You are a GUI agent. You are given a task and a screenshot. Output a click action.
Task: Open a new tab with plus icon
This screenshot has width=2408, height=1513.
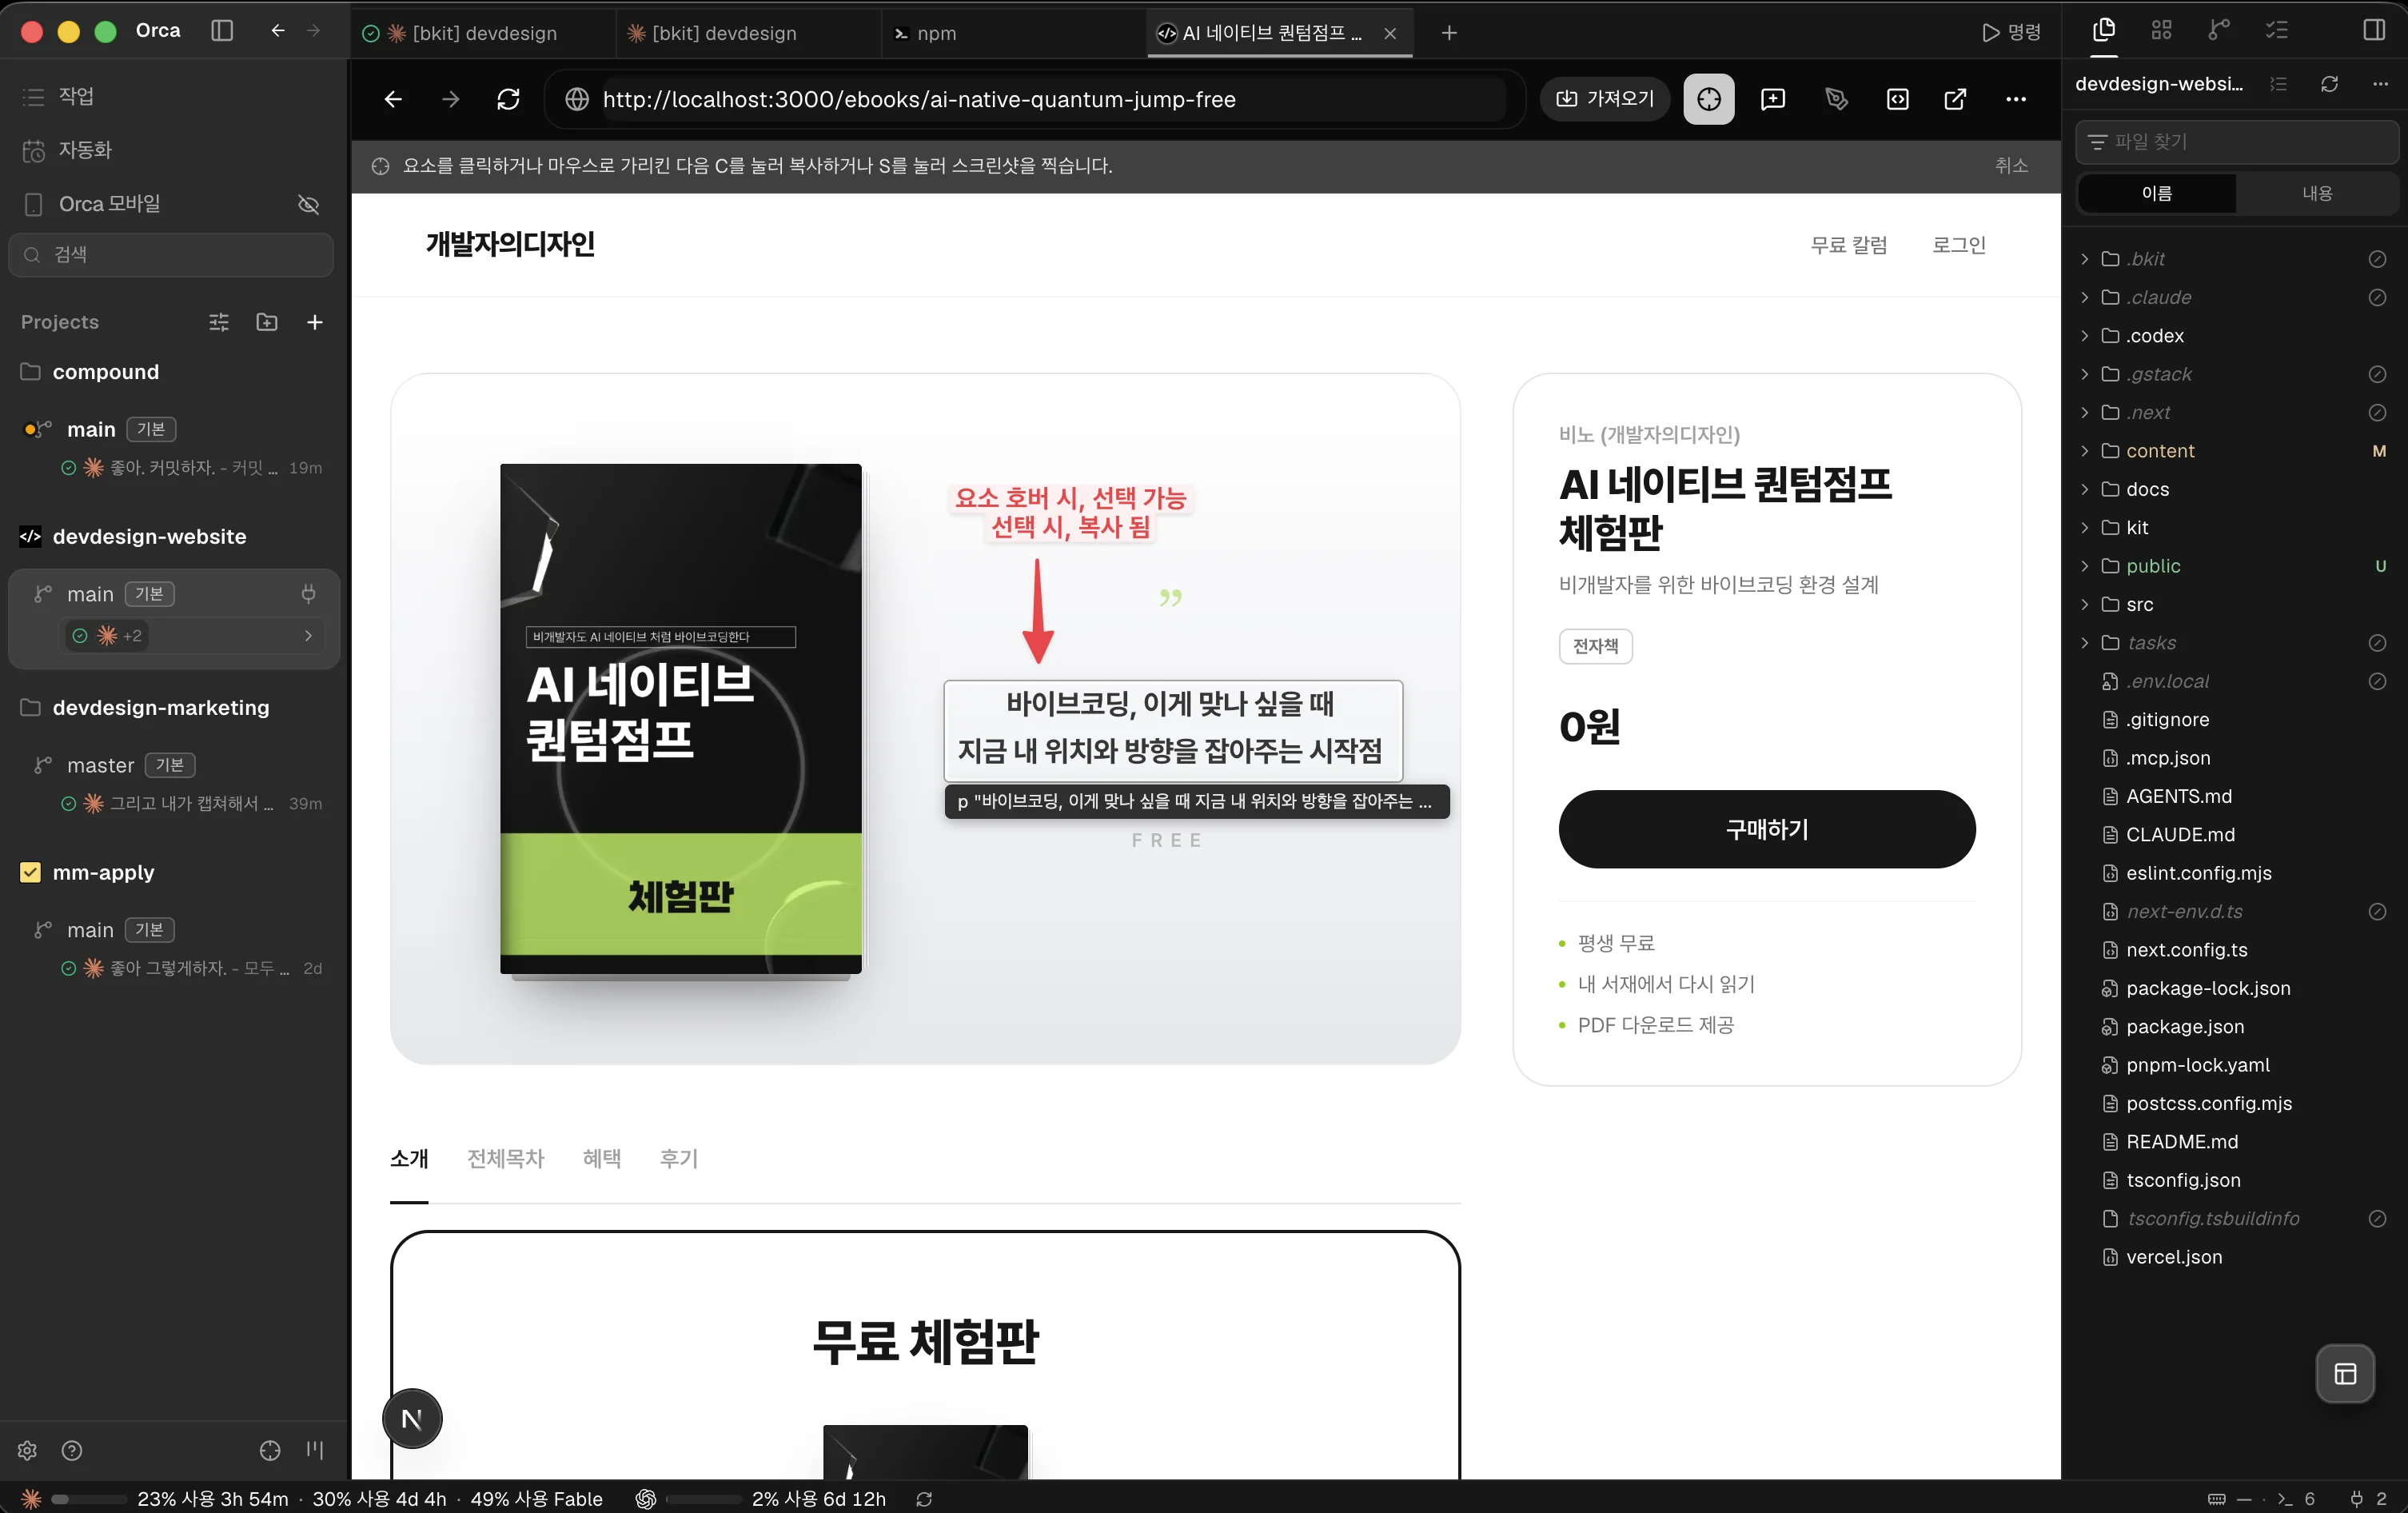1449,33
